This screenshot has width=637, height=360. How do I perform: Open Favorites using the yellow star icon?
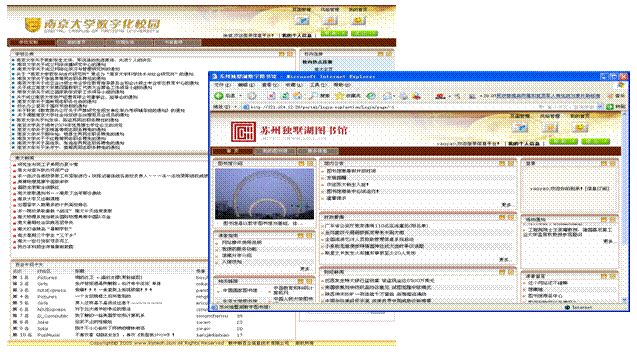(339, 96)
